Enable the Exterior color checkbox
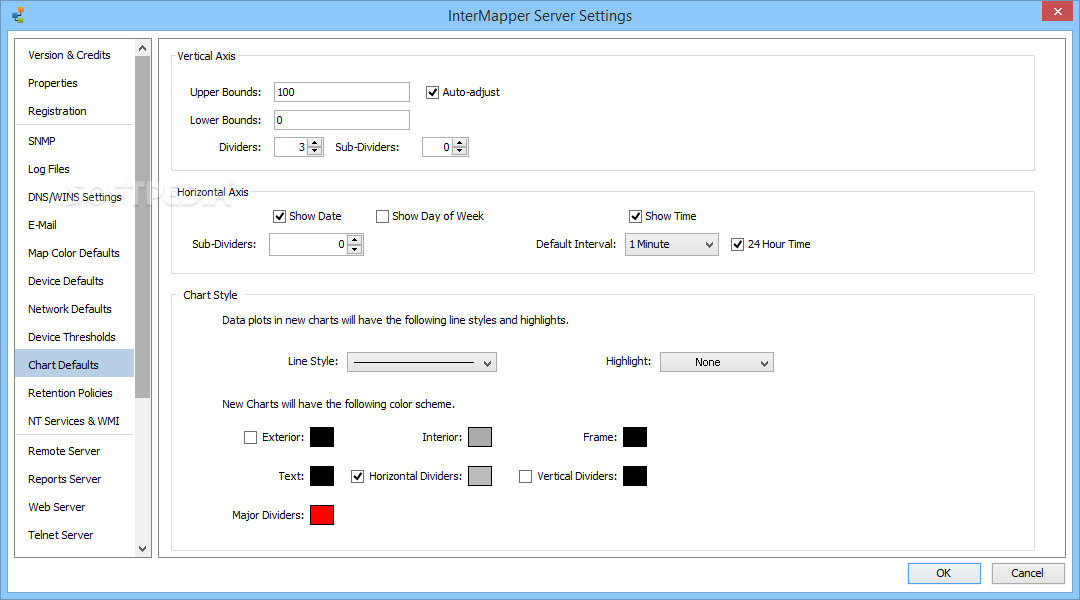This screenshot has width=1080, height=600. point(251,437)
